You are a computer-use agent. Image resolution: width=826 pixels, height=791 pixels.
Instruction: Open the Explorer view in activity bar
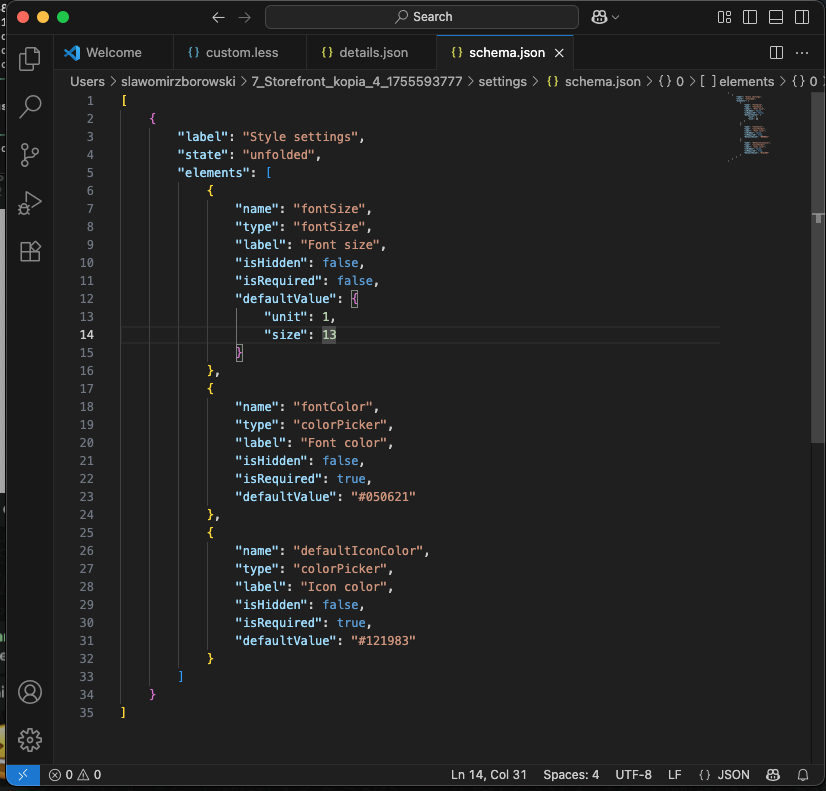pos(30,58)
